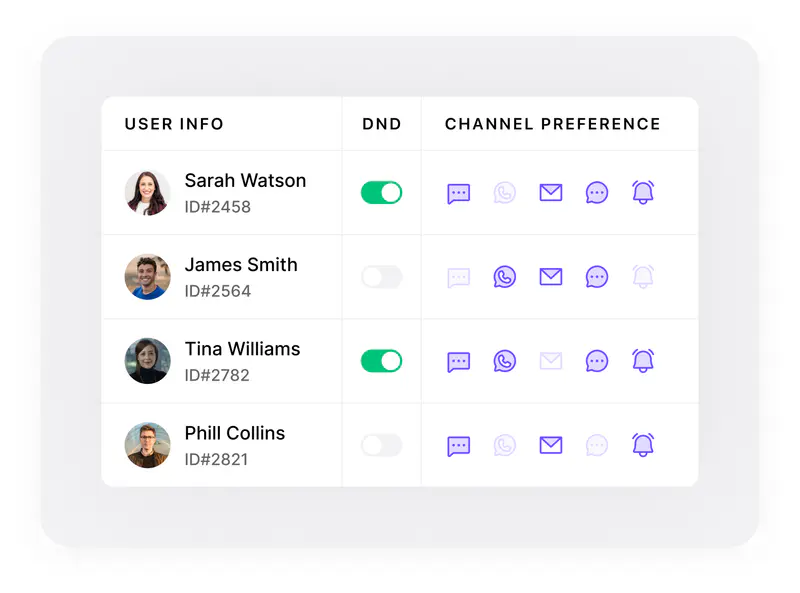
Task: Select the Tina Williams name link
Action: pos(242,349)
